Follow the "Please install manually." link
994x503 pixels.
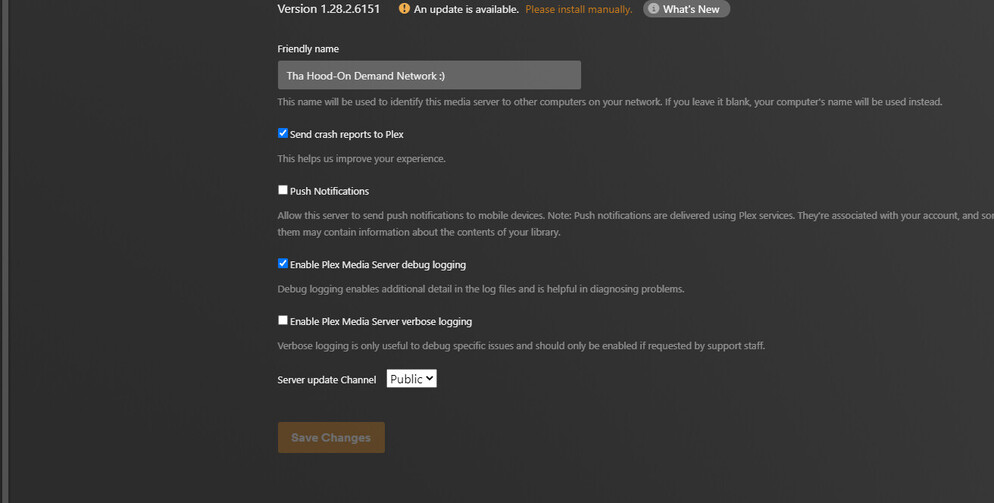578,10
